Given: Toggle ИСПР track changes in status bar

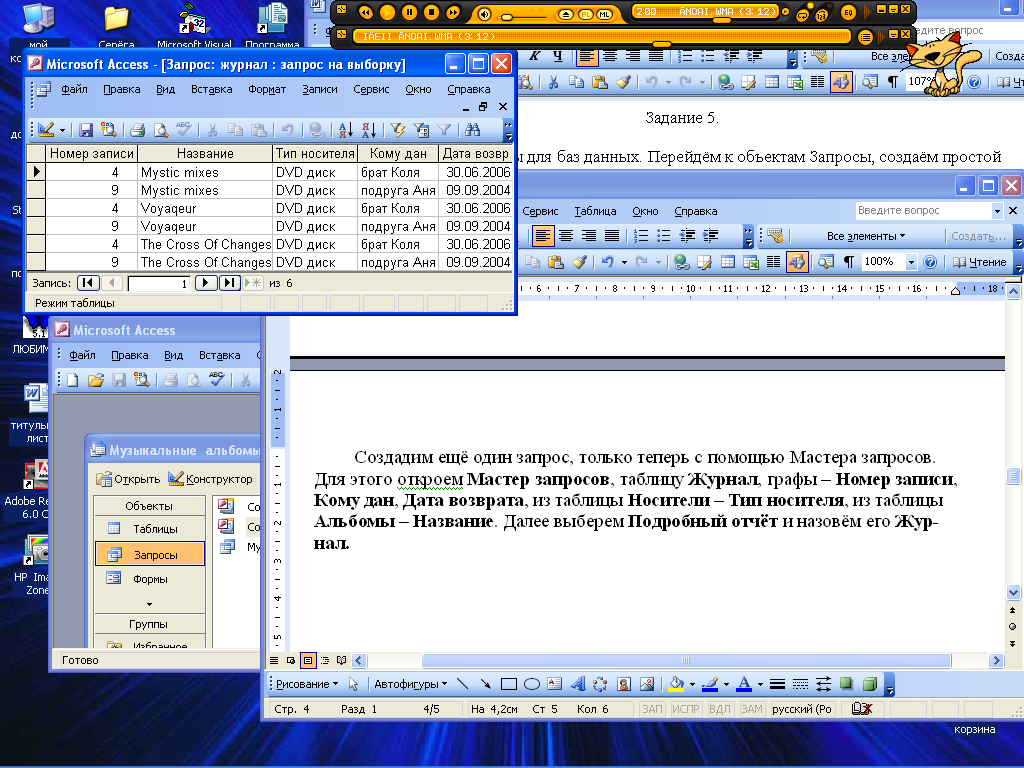Looking at the screenshot, I should pyautogui.click(x=686, y=709).
